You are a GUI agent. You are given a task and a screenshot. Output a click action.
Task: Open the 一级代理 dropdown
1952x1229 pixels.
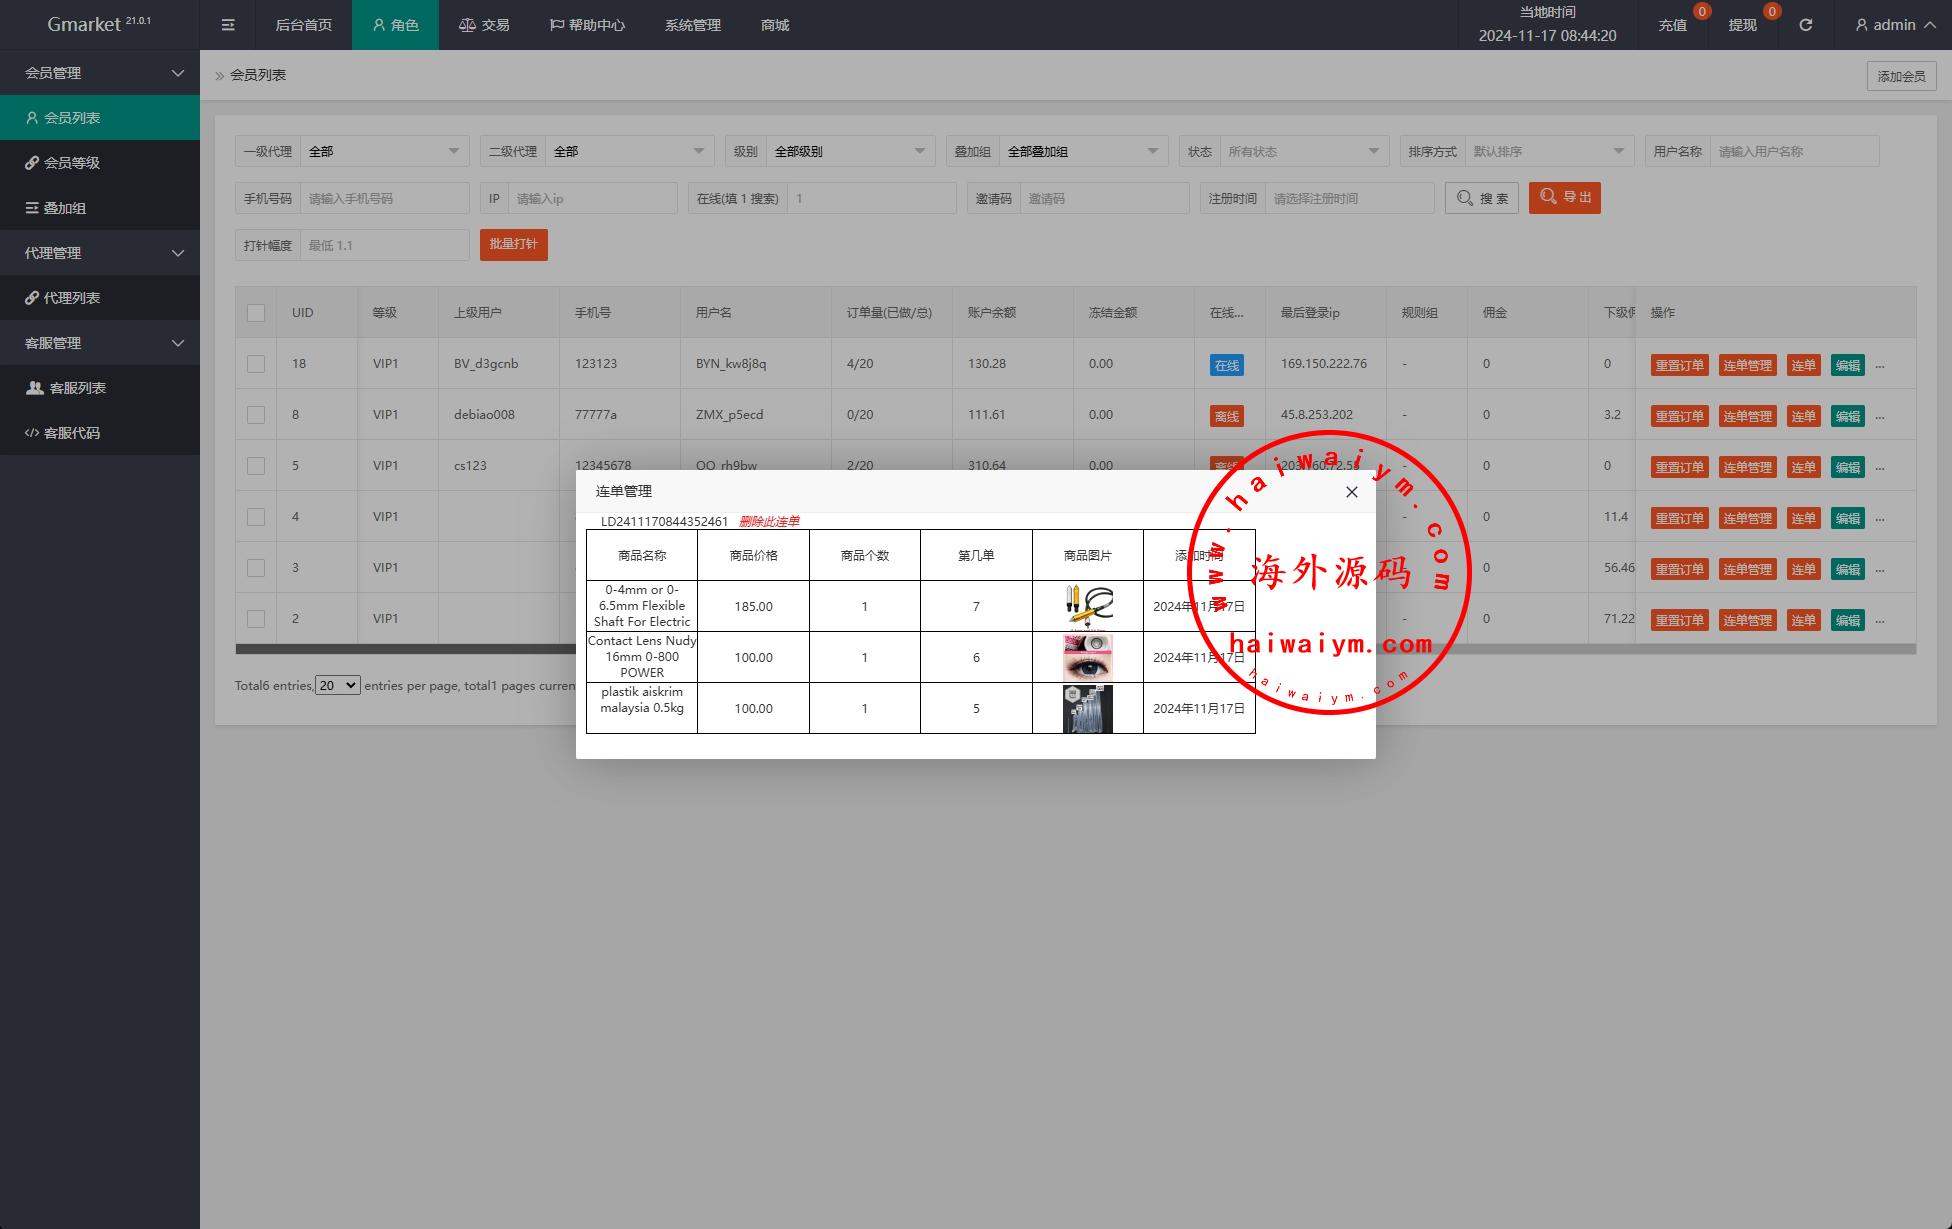coord(384,152)
